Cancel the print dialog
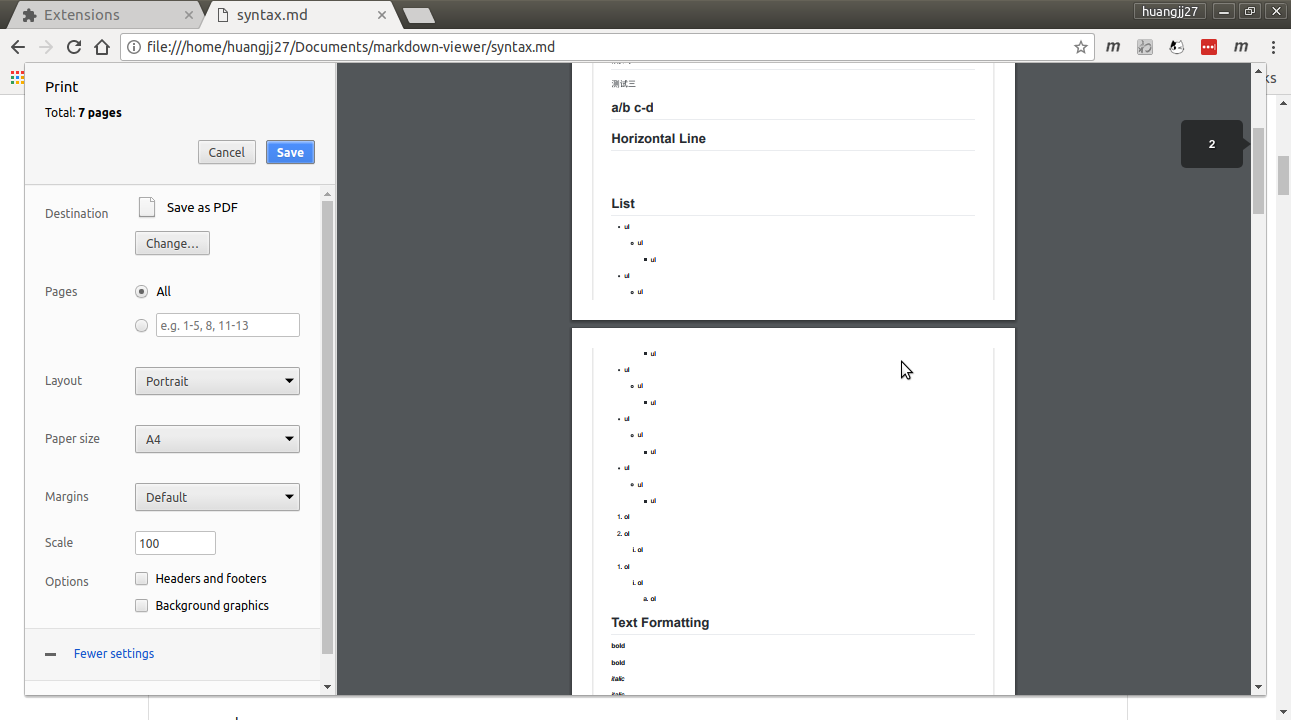 pyautogui.click(x=227, y=152)
